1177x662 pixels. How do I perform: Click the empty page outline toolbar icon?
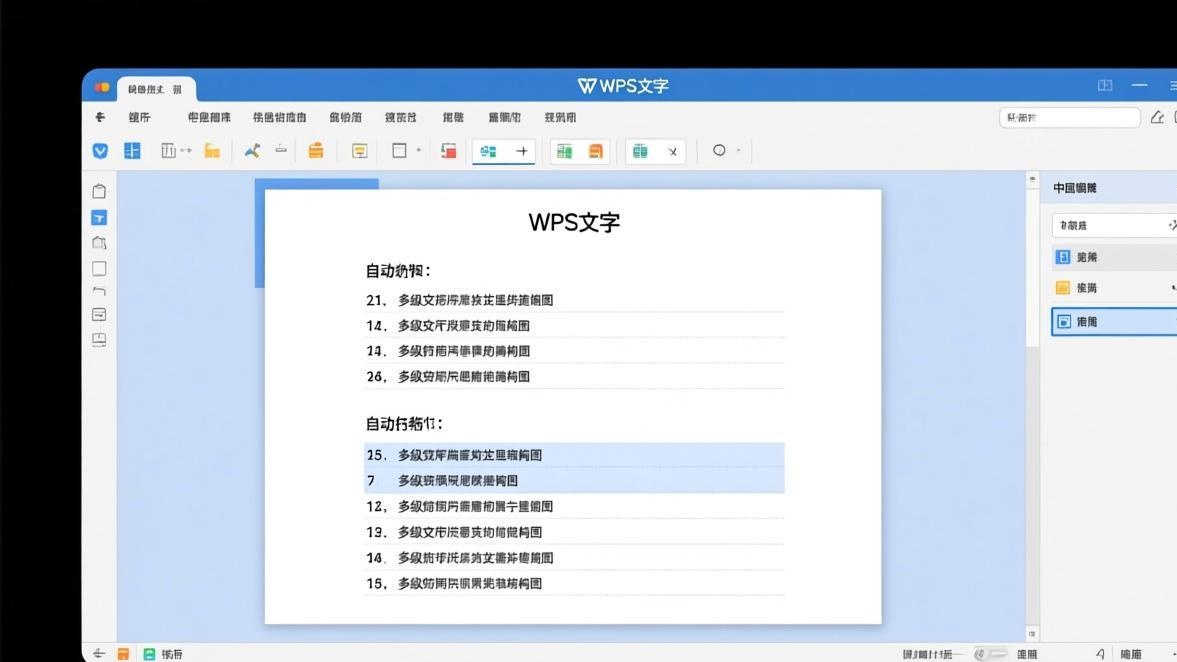coord(399,150)
